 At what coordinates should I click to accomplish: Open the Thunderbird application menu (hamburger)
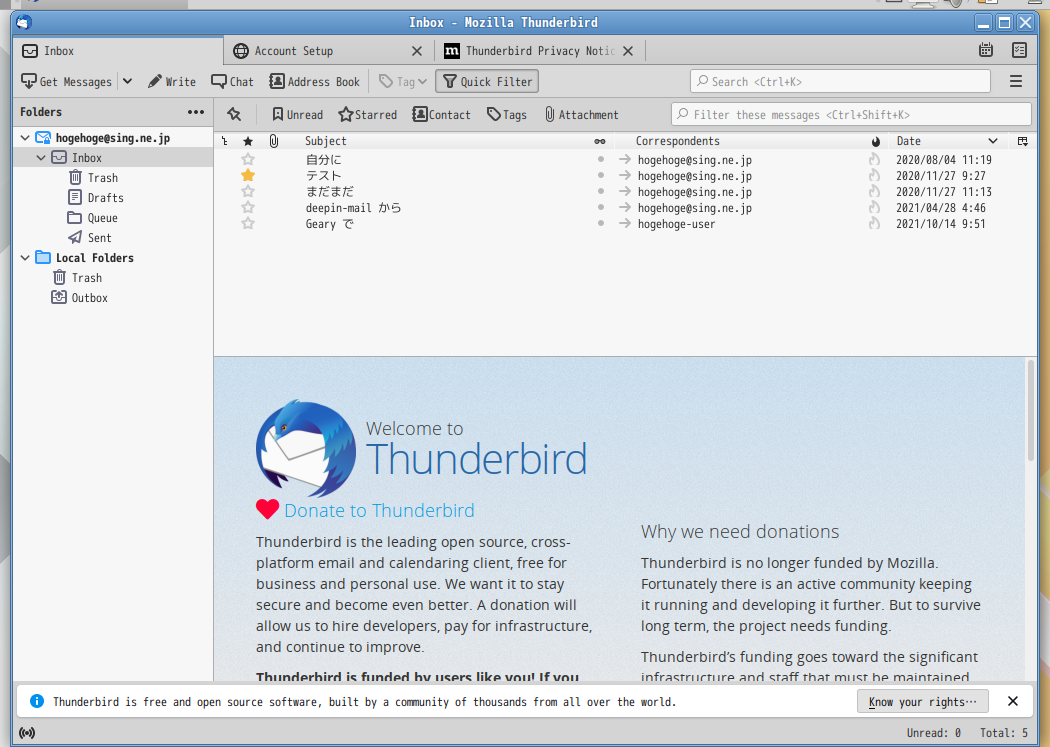[1016, 82]
